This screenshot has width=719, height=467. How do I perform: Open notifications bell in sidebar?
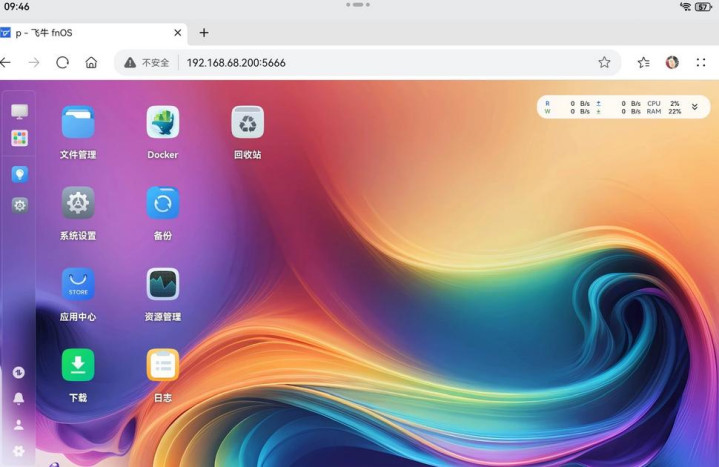19,399
